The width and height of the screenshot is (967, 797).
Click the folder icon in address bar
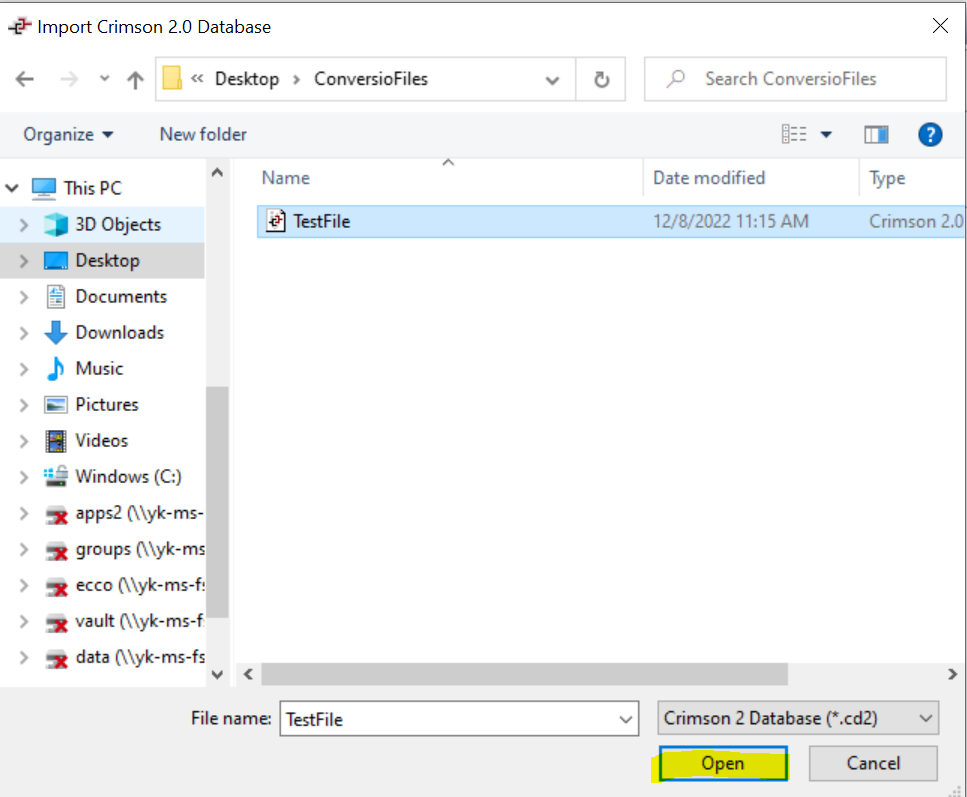(172, 78)
